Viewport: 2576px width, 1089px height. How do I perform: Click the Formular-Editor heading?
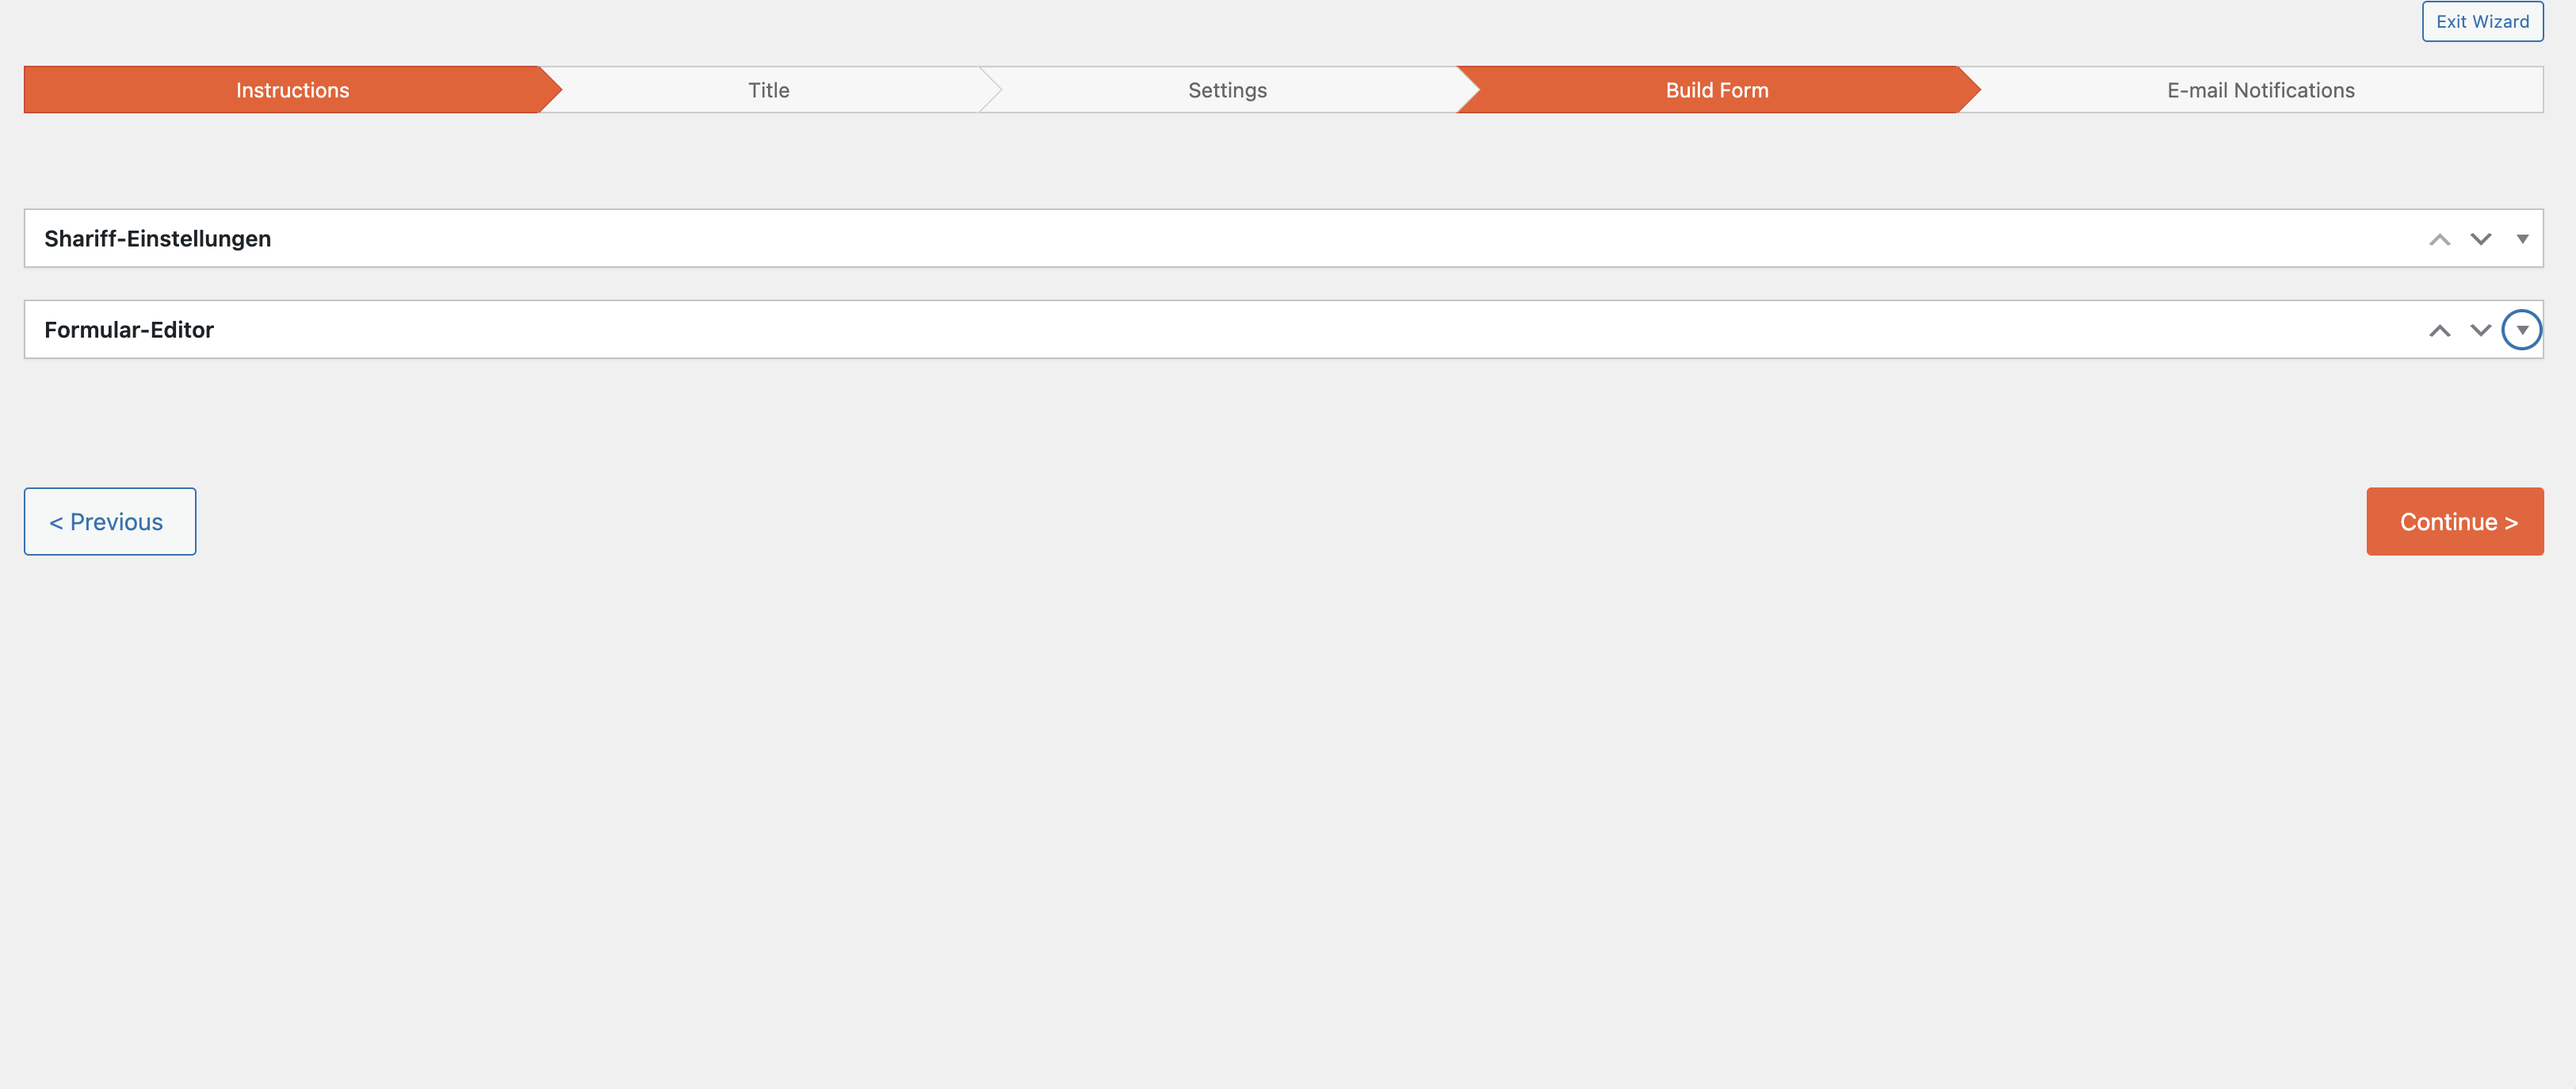pyautogui.click(x=129, y=330)
